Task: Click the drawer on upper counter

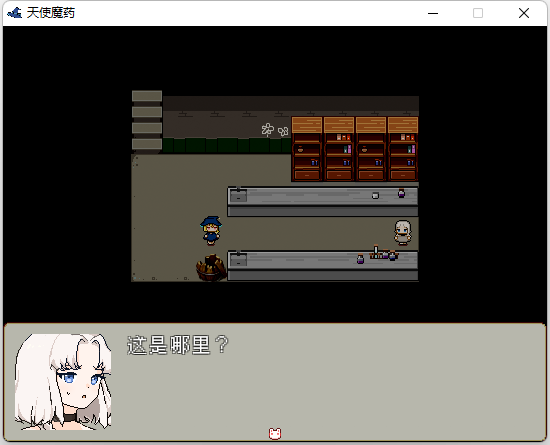Action: [239, 196]
